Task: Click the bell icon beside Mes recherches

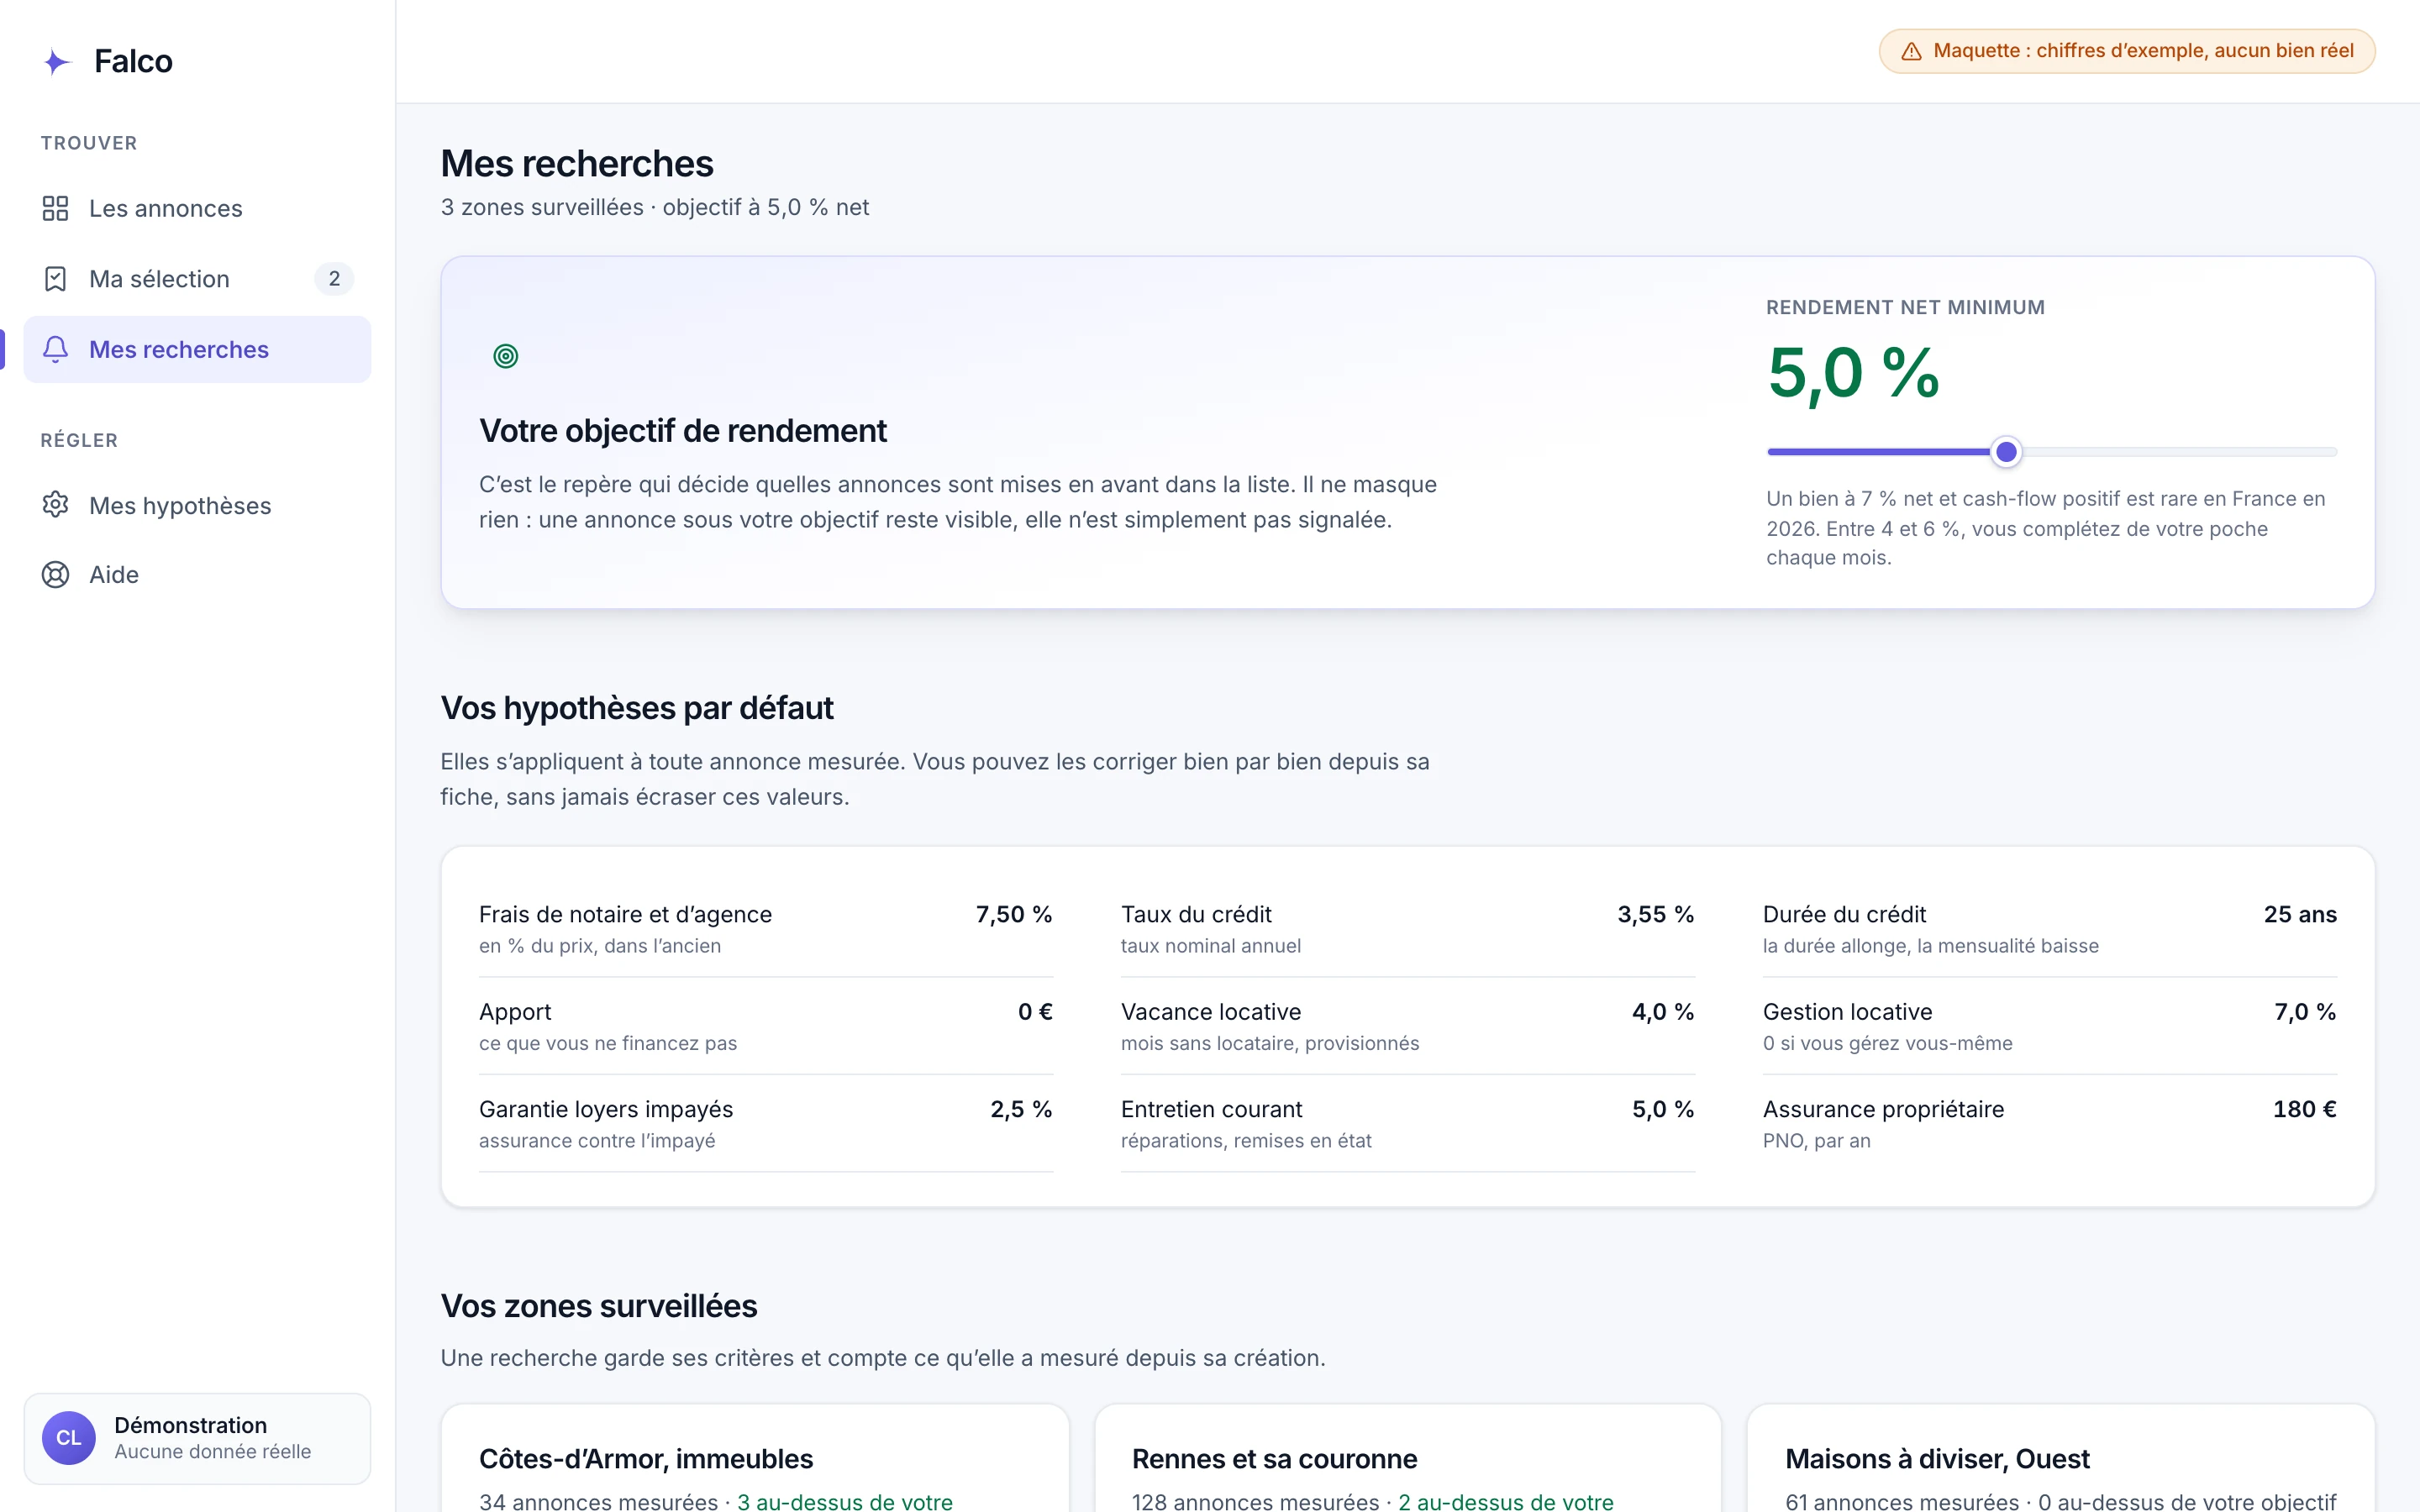Action: [x=55, y=349]
